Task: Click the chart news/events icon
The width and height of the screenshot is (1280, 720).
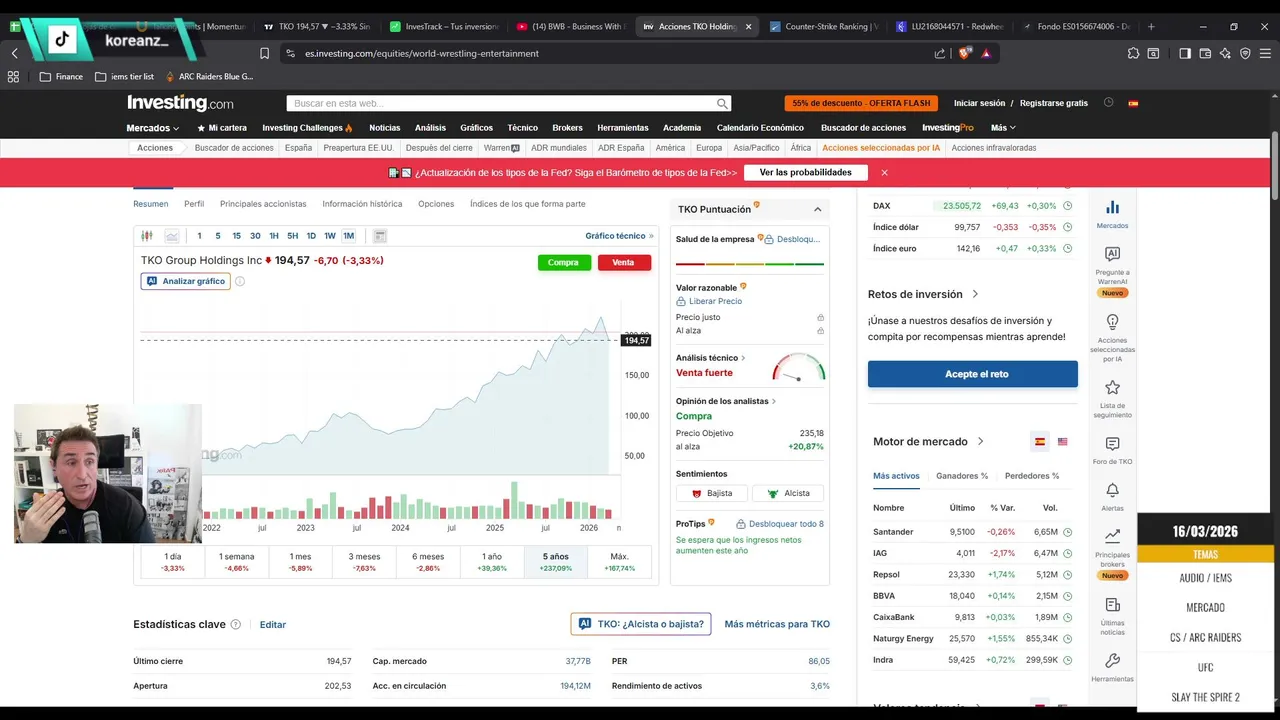Action: pyautogui.click(x=379, y=236)
